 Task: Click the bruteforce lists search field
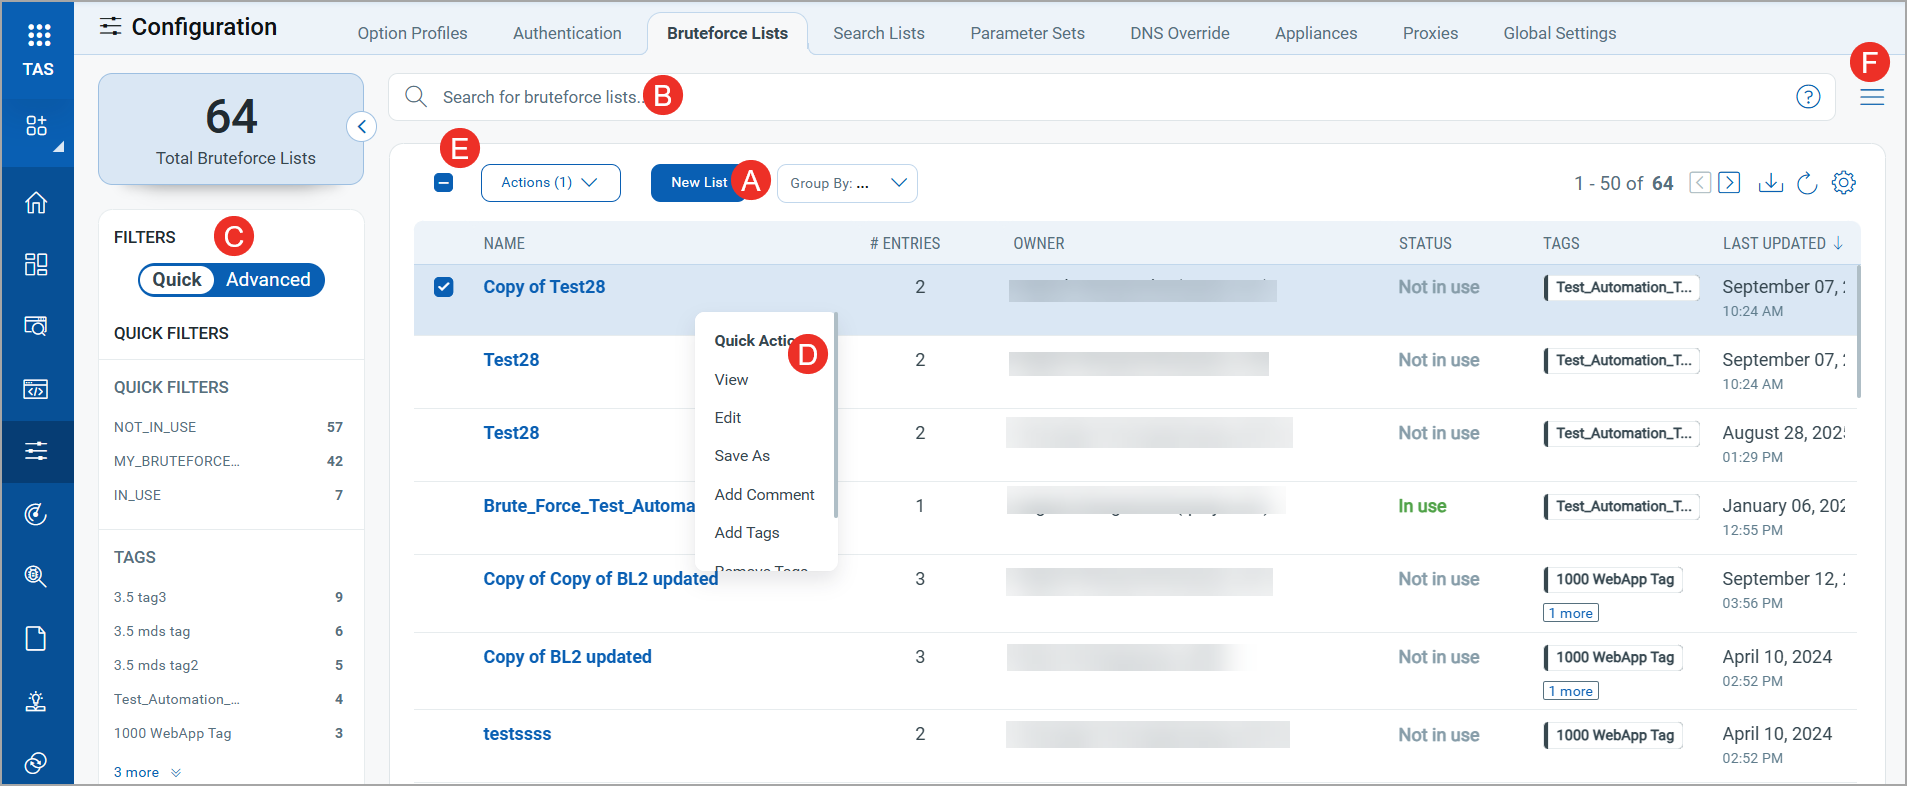[x=1100, y=97]
